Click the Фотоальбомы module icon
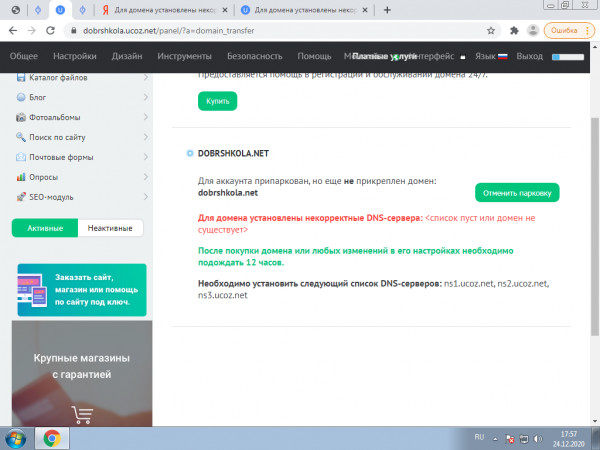This screenshot has width=600, height=450. [21, 117]
